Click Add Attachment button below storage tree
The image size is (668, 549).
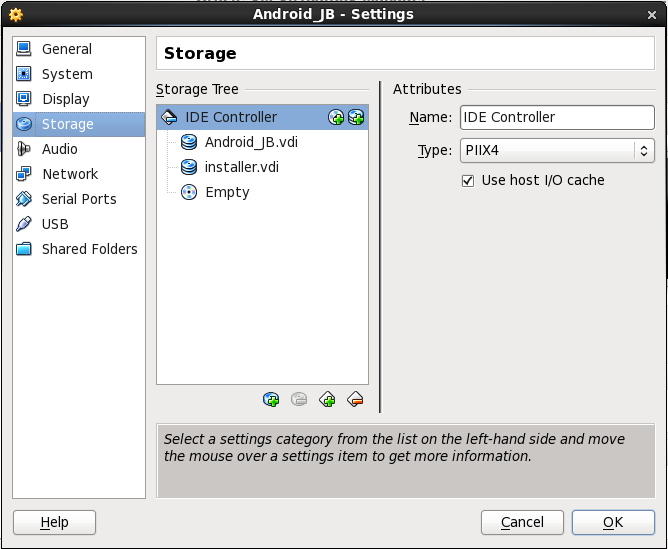[271, 400]
